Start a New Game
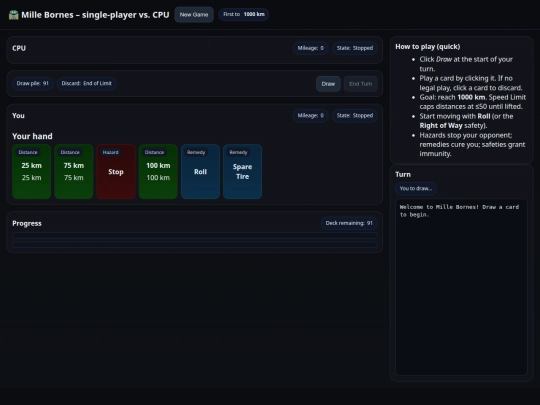The image size is (540, 405). click(194, 14)
